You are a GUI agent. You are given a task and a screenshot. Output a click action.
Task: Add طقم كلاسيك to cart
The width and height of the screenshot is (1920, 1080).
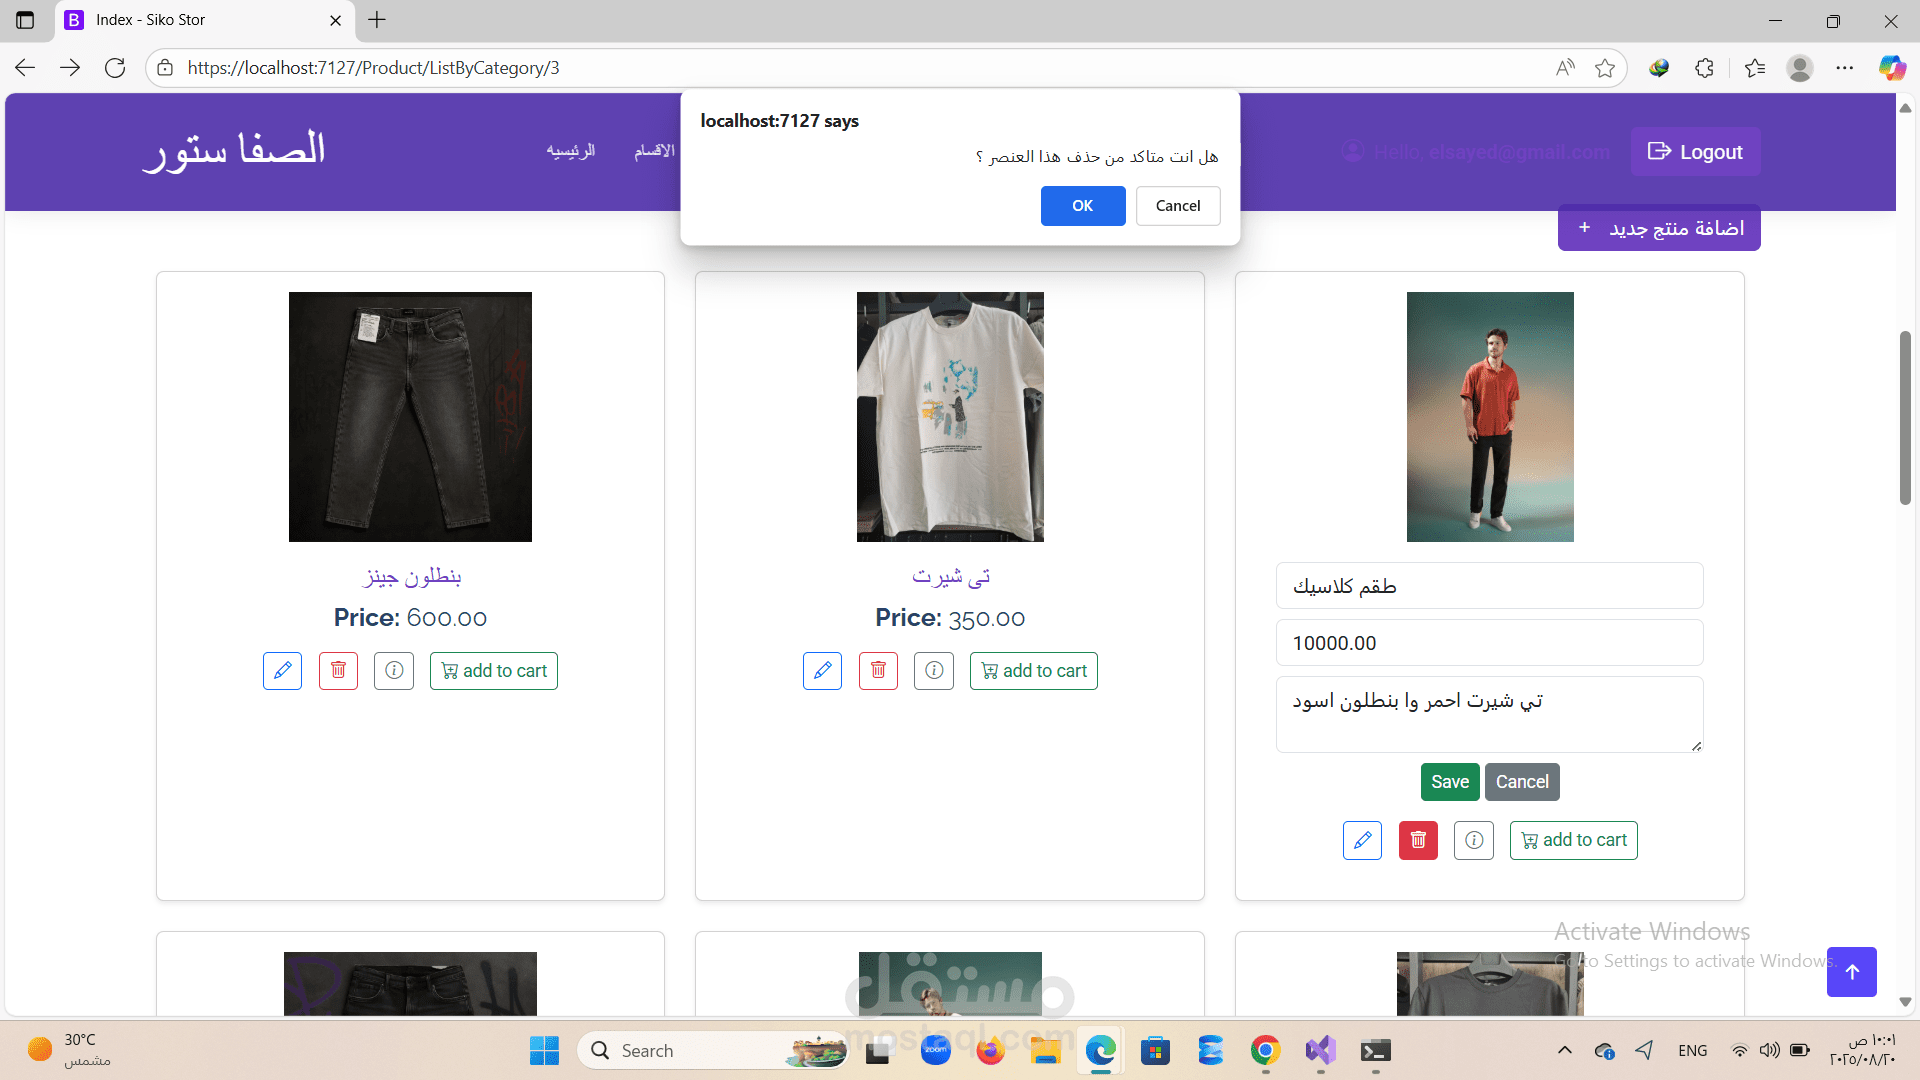(1574, 841)
